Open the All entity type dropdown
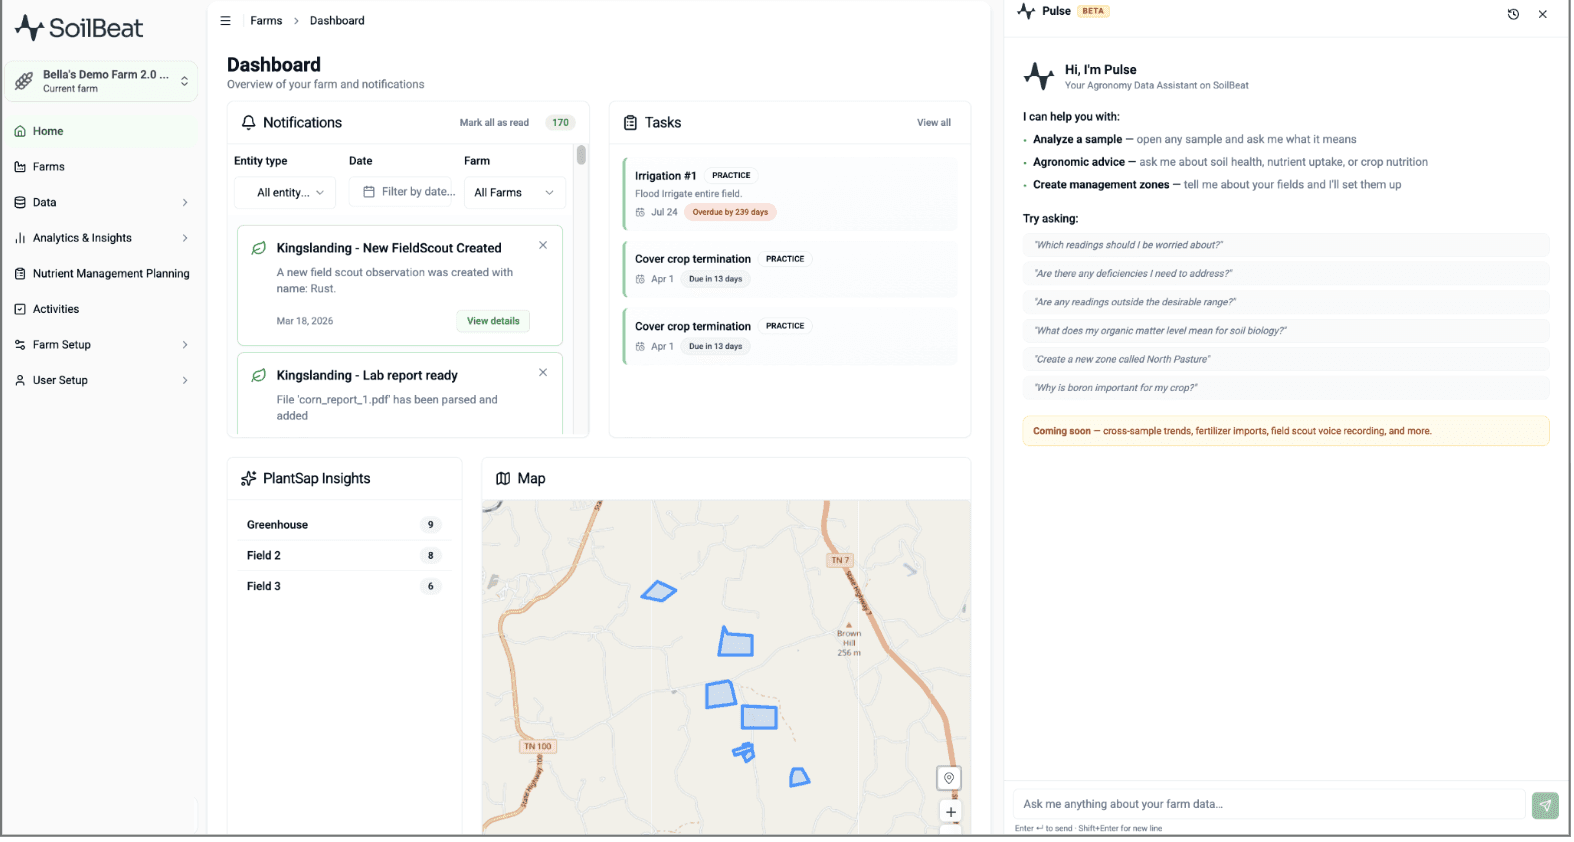The image size is (1574, 842). [x=285, y=192]
